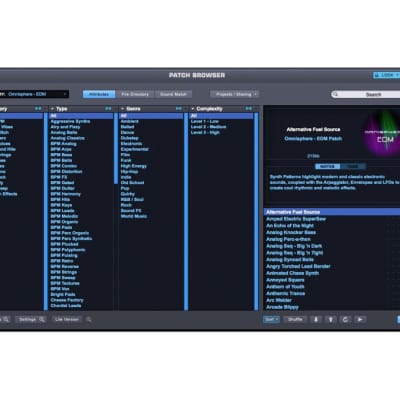Select 'Cheese Factory' type
The height and width of the screenshot is (400, 400).
click(x=67, y=300)
